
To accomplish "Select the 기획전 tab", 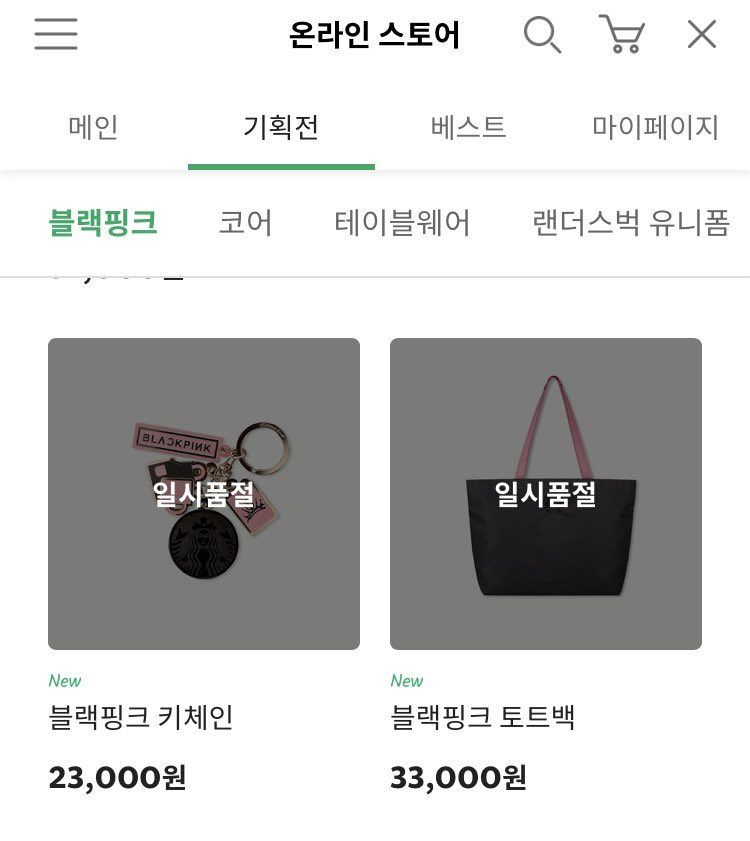I will [281, 128].
